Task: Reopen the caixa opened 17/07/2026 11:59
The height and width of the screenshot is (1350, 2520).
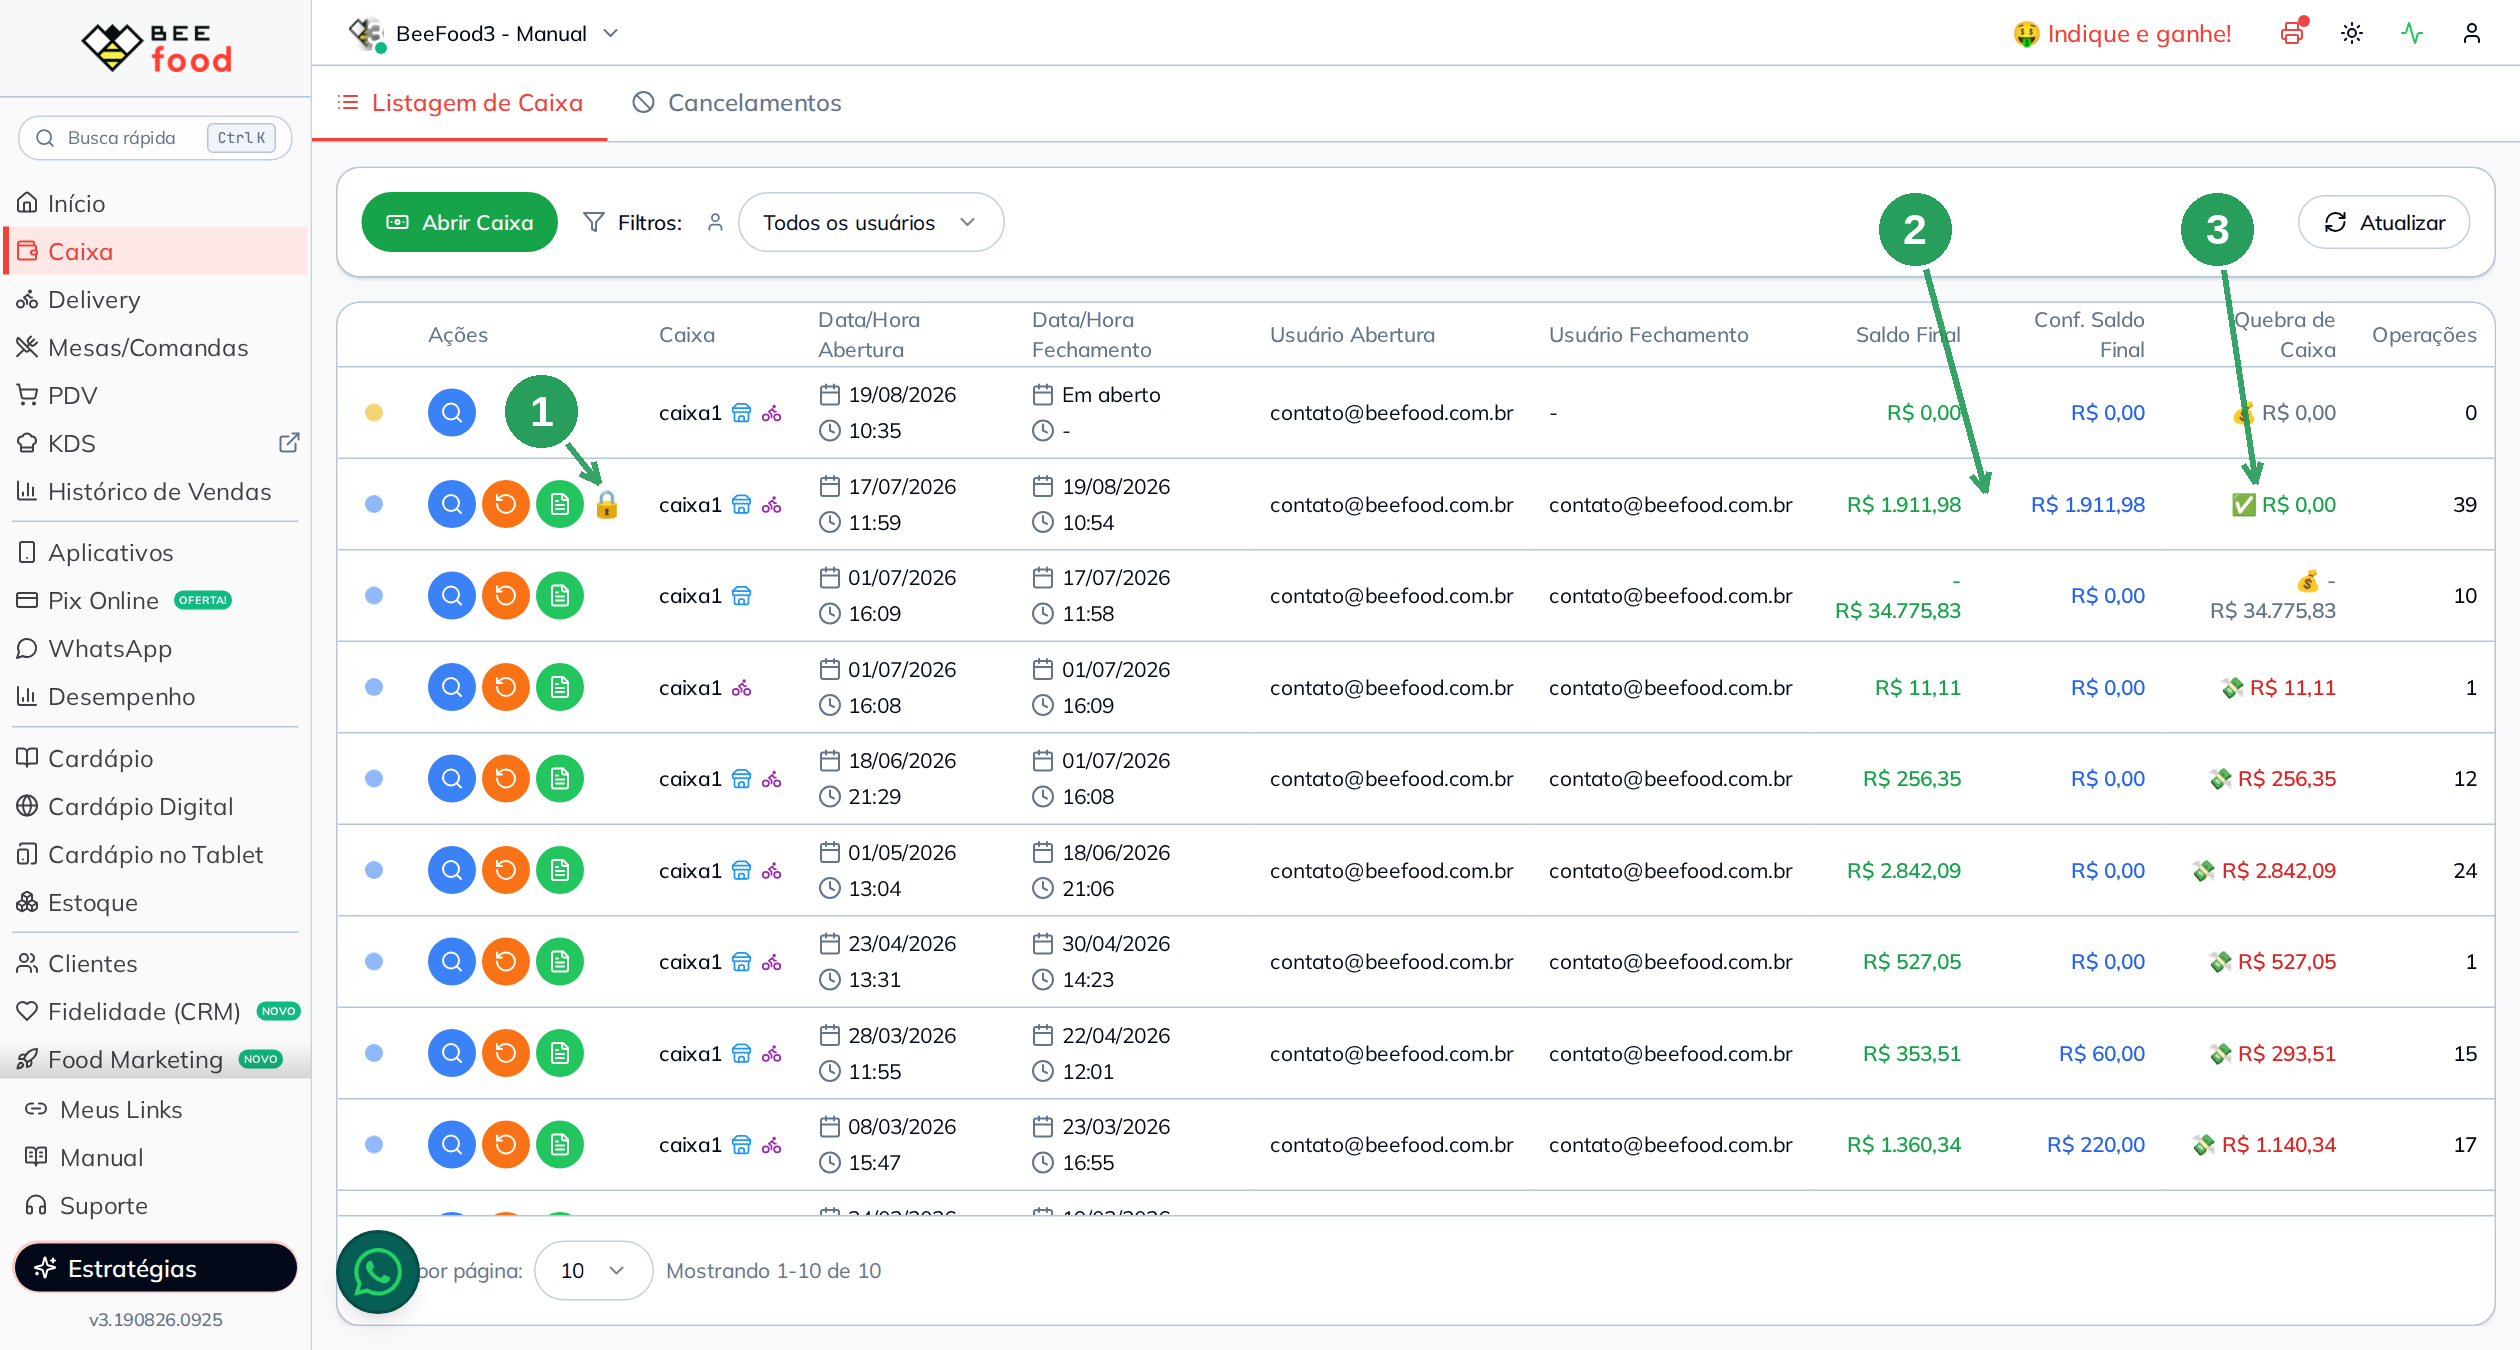Action: pos(506,504)
